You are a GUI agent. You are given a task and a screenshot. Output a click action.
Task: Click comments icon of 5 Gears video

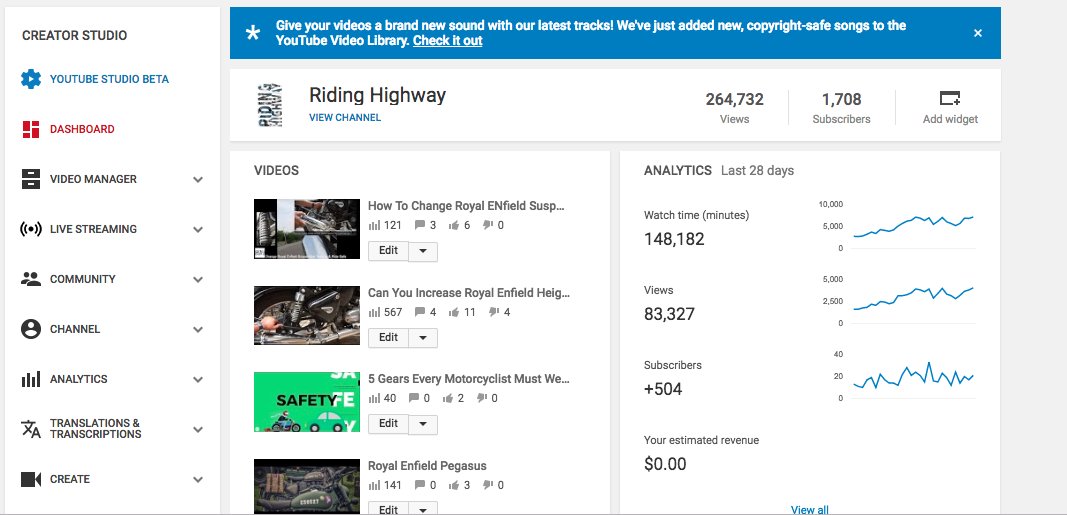point(414,398)
